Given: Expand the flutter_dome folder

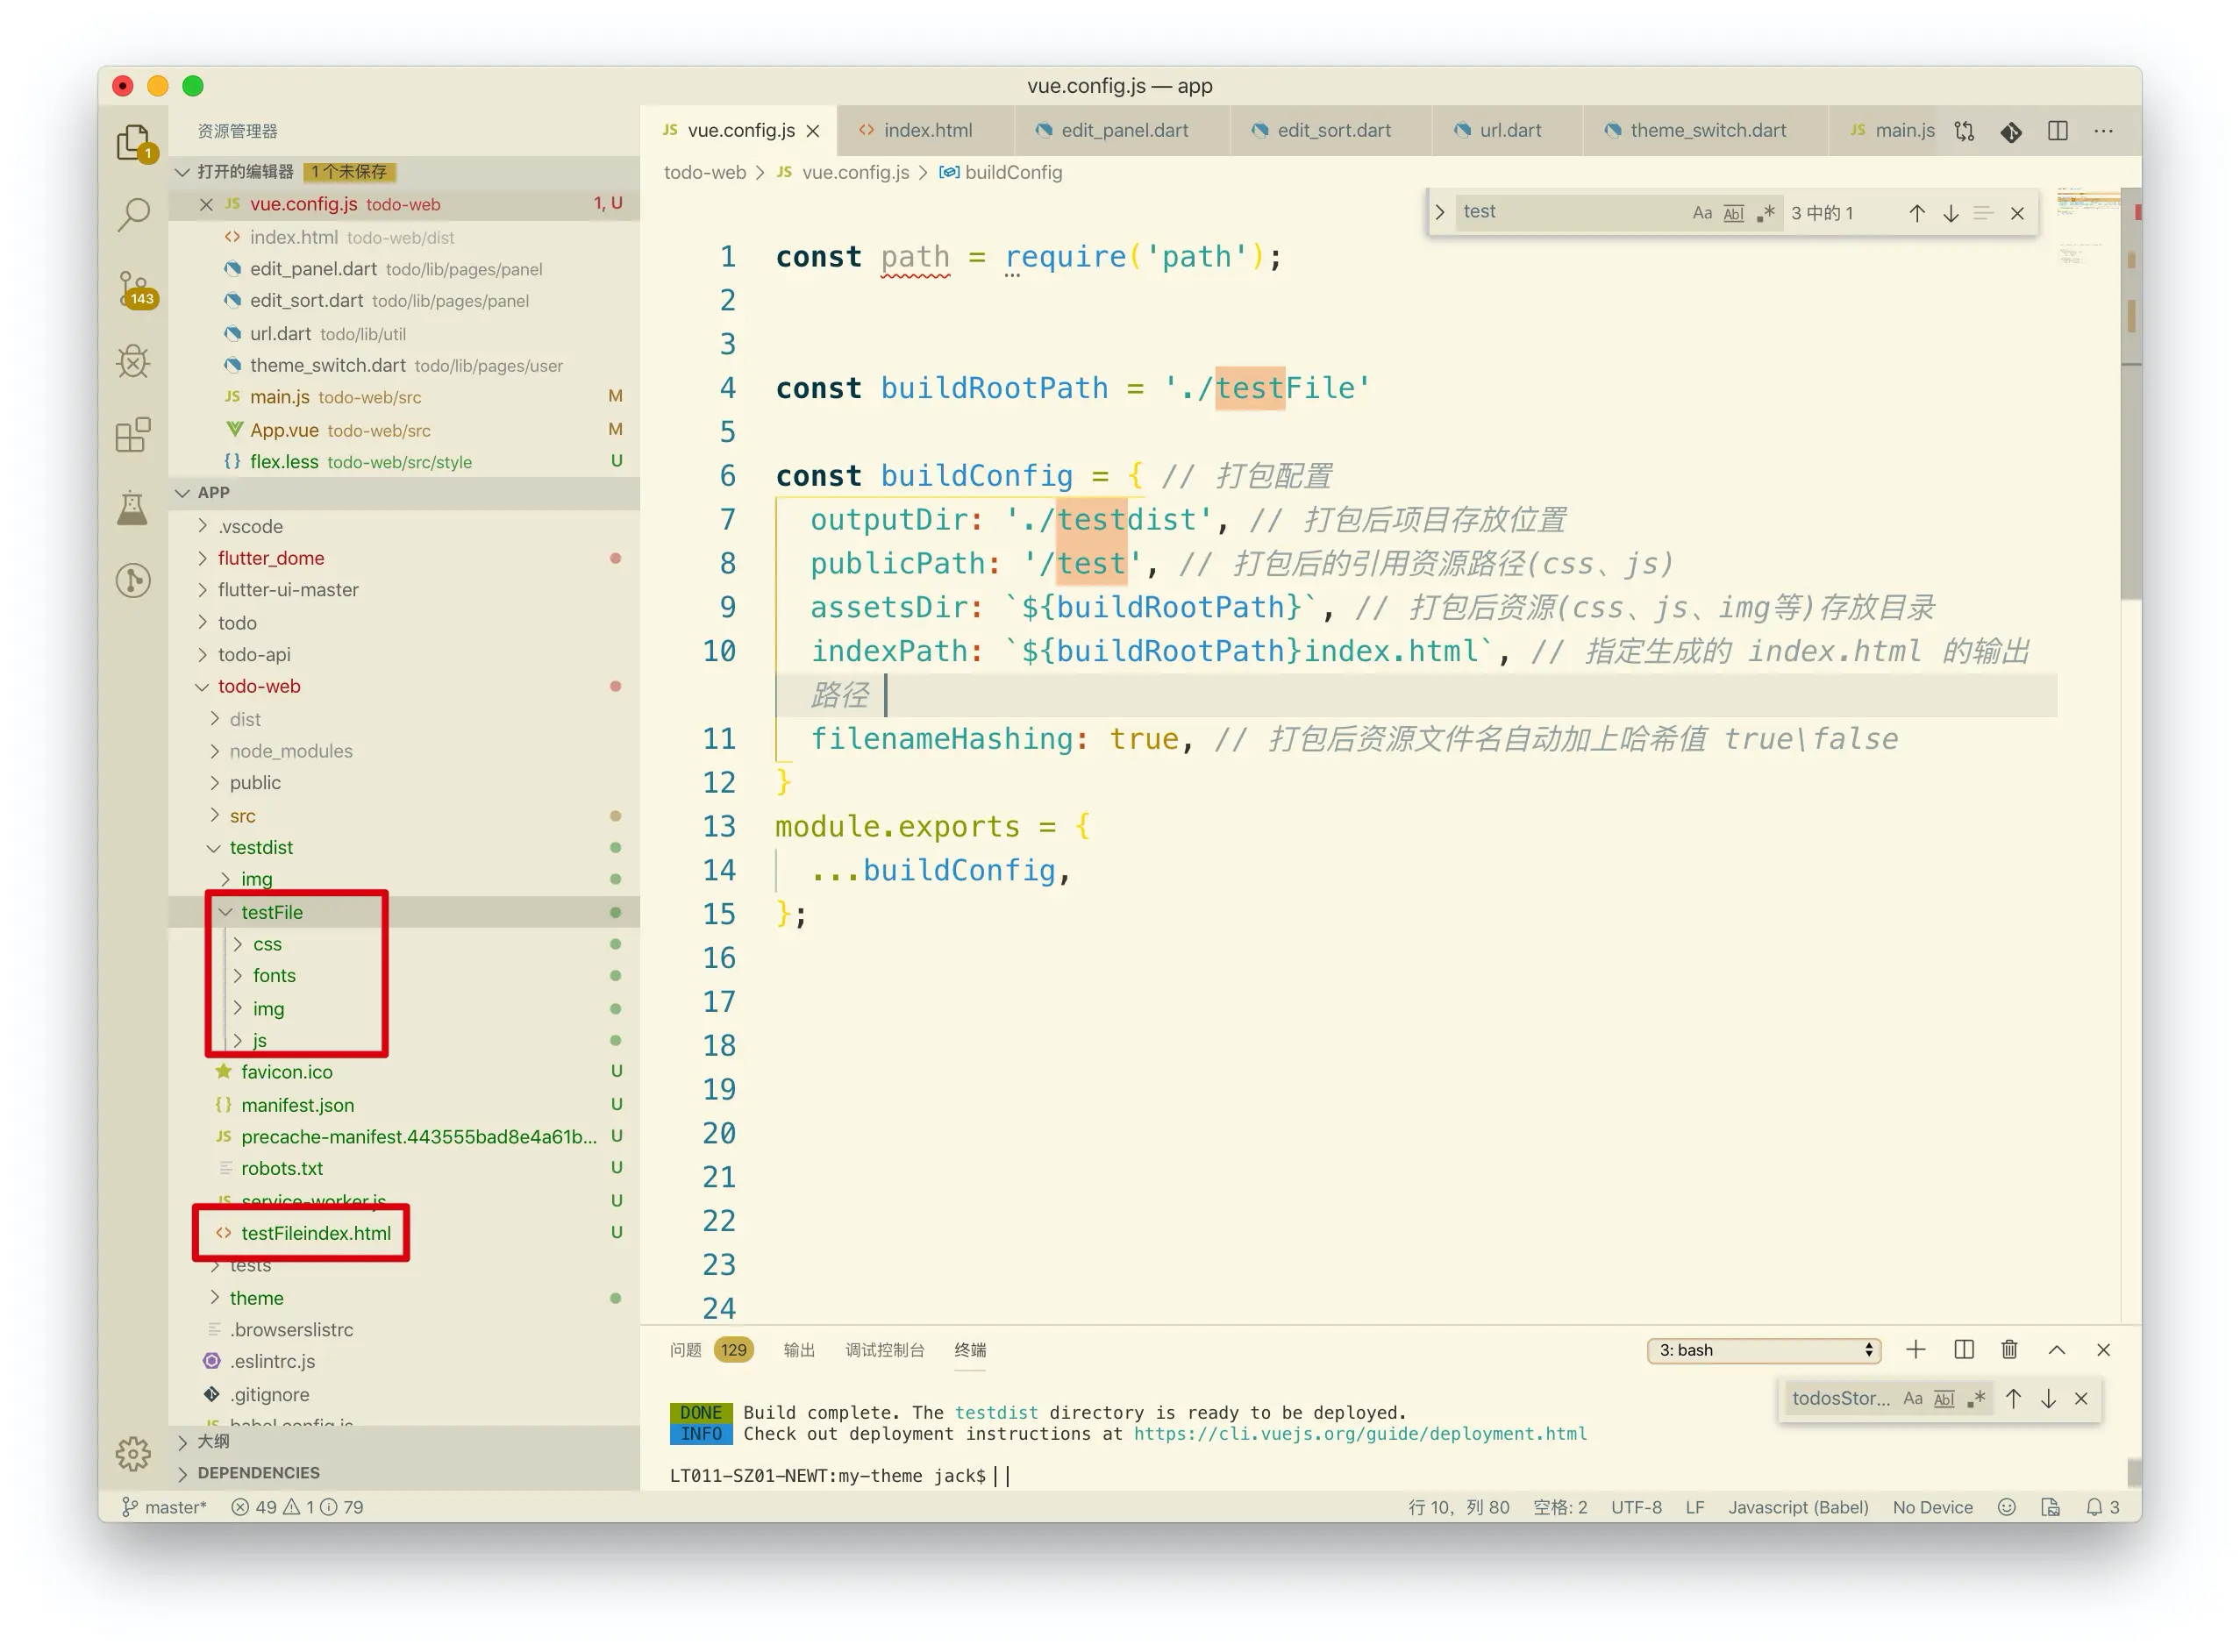Looking at the screenshot, I should (271, 558).
